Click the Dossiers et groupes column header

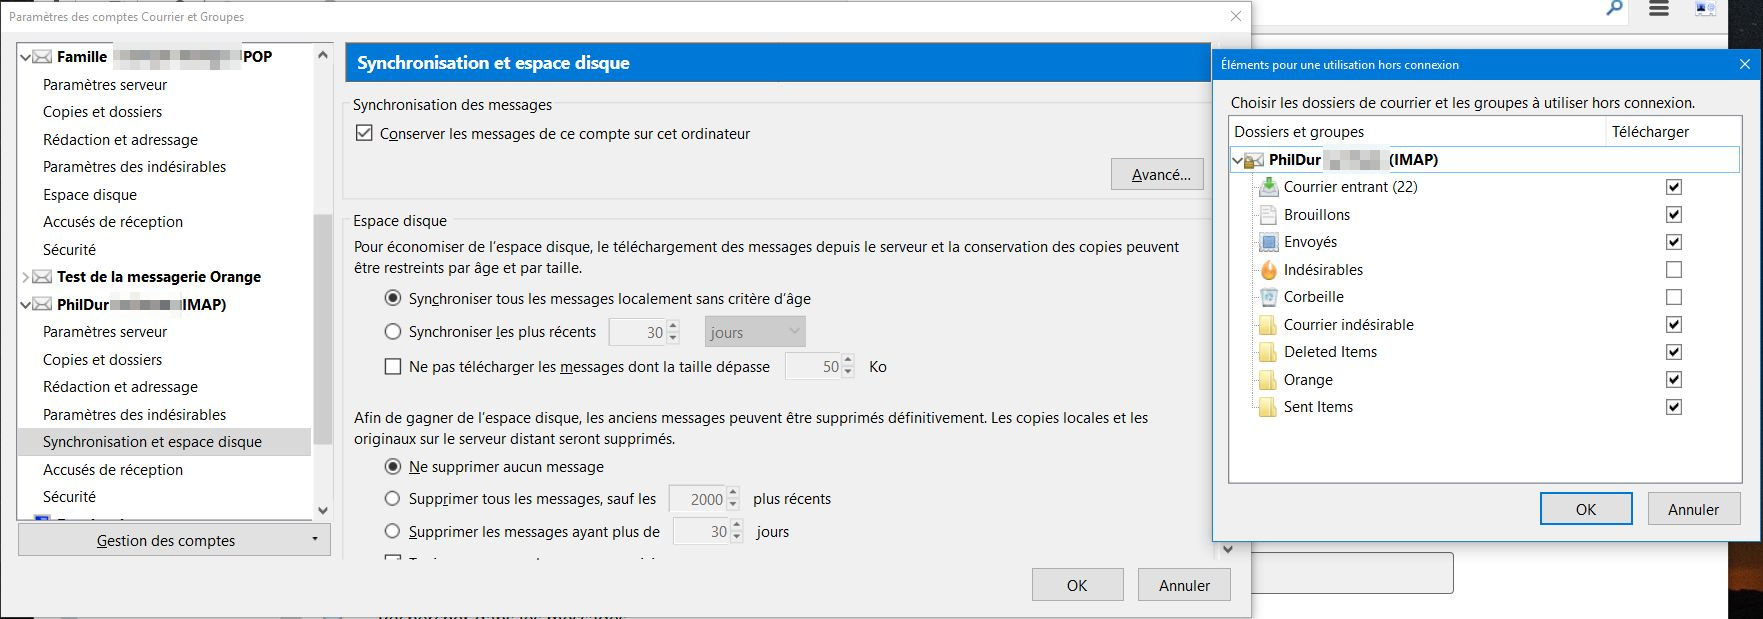1417,132
